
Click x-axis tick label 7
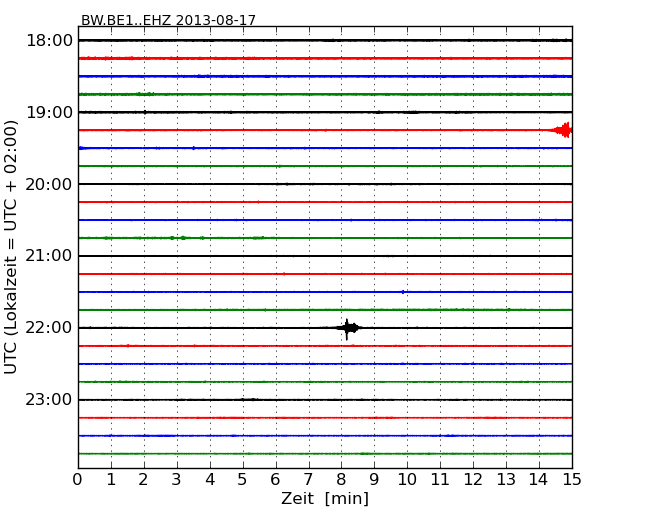coord(308,479)
